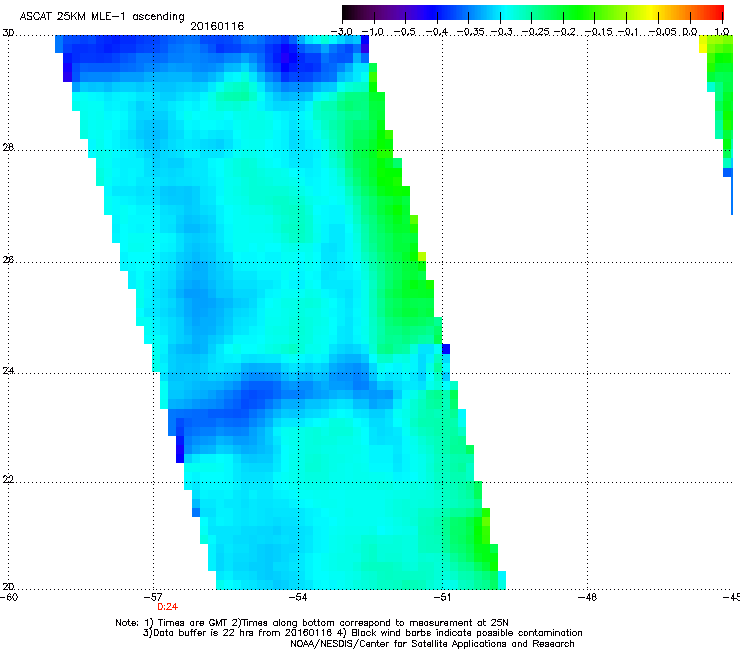This screenshot has height=650, width=740.
Task: Select the "-0.35" color scale label
Action: (471, 32)
